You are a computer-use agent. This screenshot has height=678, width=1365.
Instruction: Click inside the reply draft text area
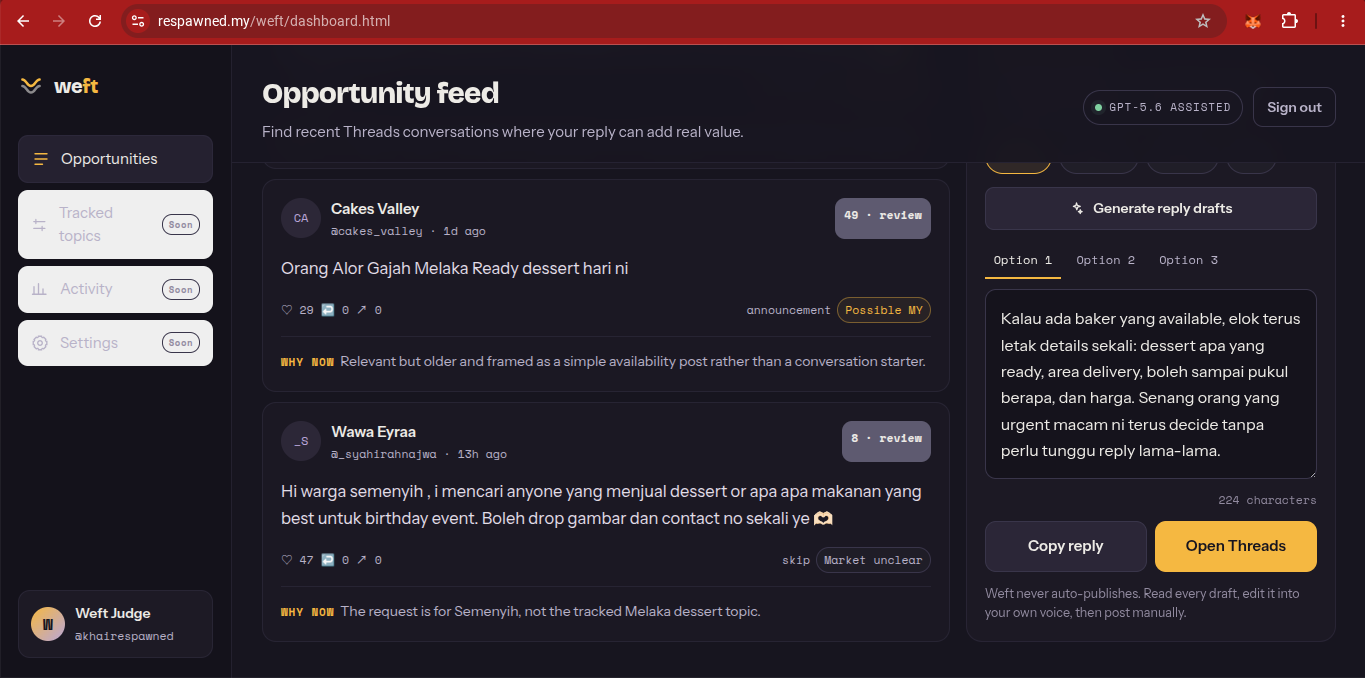pyautogui.click(x=1151, y=385)
